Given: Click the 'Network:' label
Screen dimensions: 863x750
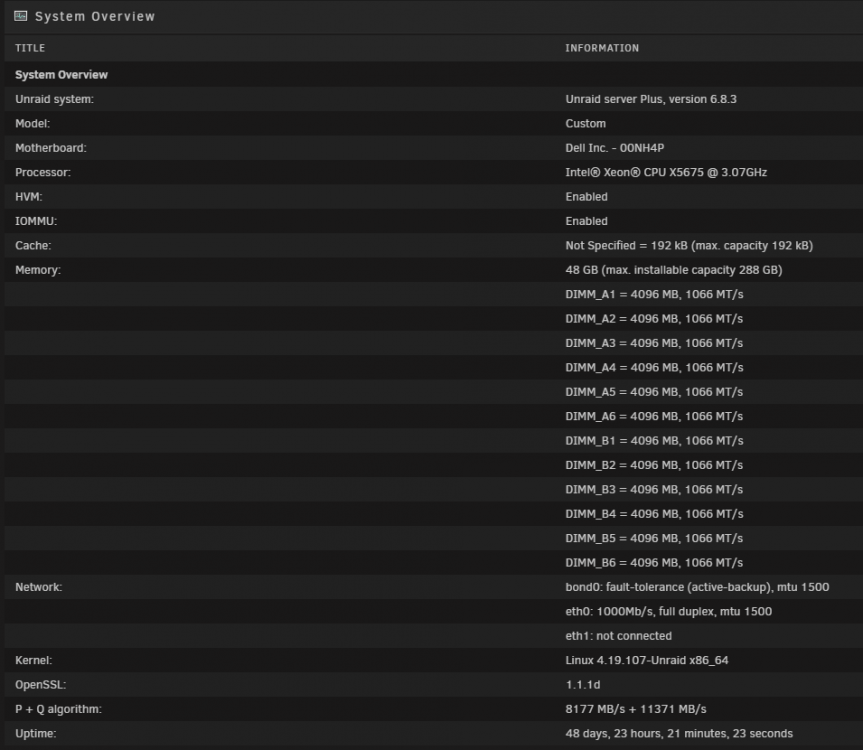Looking at the screenshot, I should [39, 587].
